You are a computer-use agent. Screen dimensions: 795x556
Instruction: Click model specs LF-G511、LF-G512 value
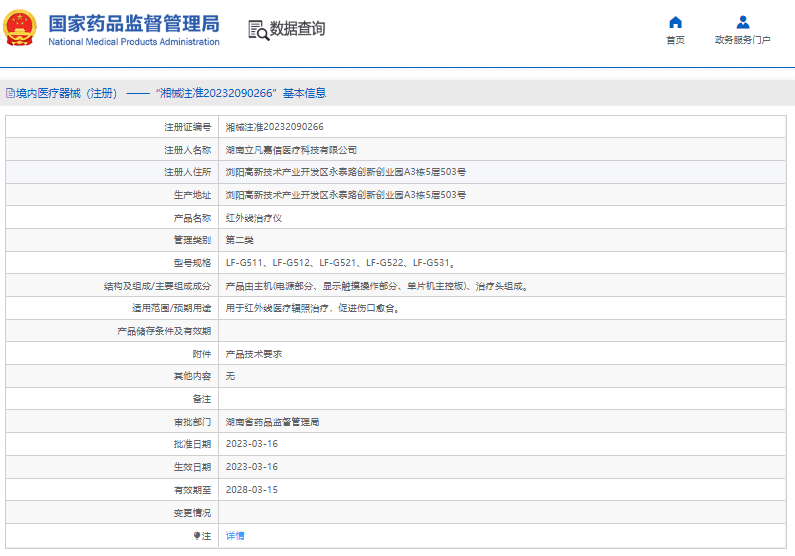[340, 263]
